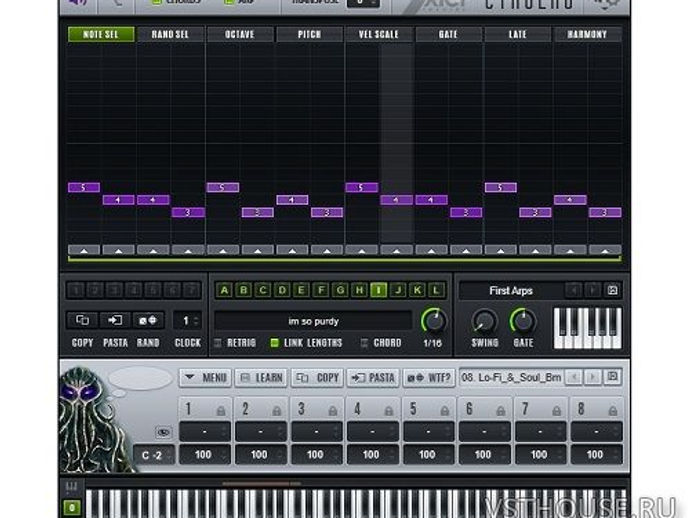Screen dimensions: 690x518
Task: Click the 'im so purdy' pattern name field
Action: tap(313, 321)
